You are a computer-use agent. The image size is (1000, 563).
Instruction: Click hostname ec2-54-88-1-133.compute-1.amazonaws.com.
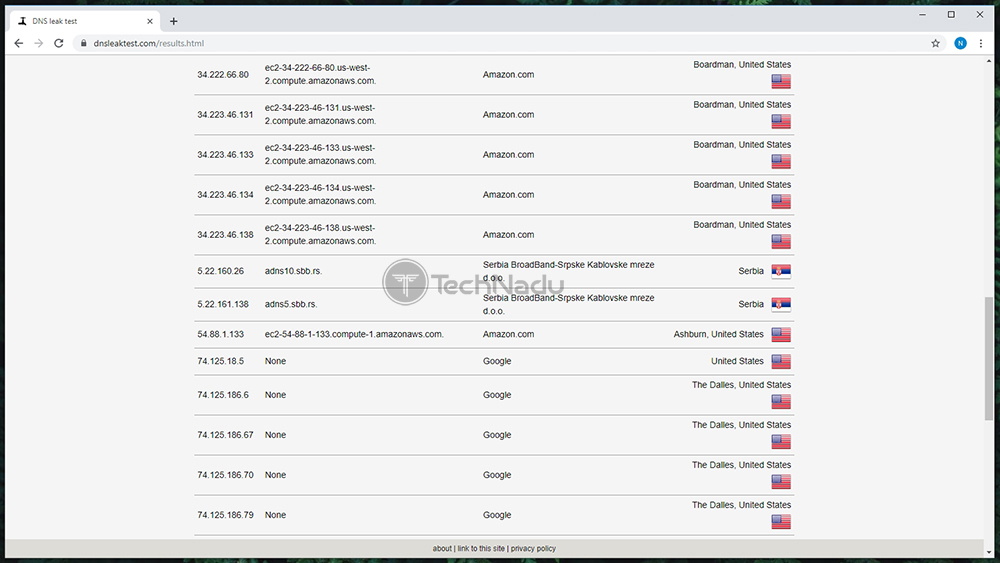click(354, 334)
